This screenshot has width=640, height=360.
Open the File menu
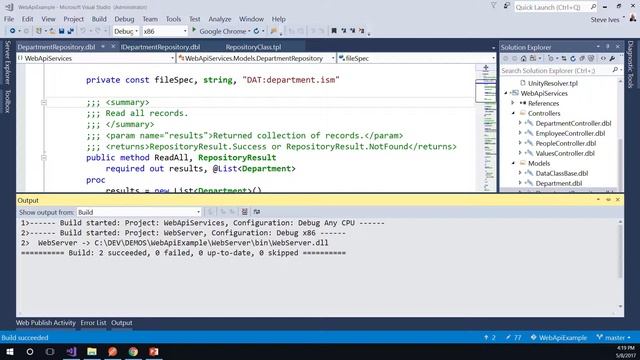coord(9,19)
